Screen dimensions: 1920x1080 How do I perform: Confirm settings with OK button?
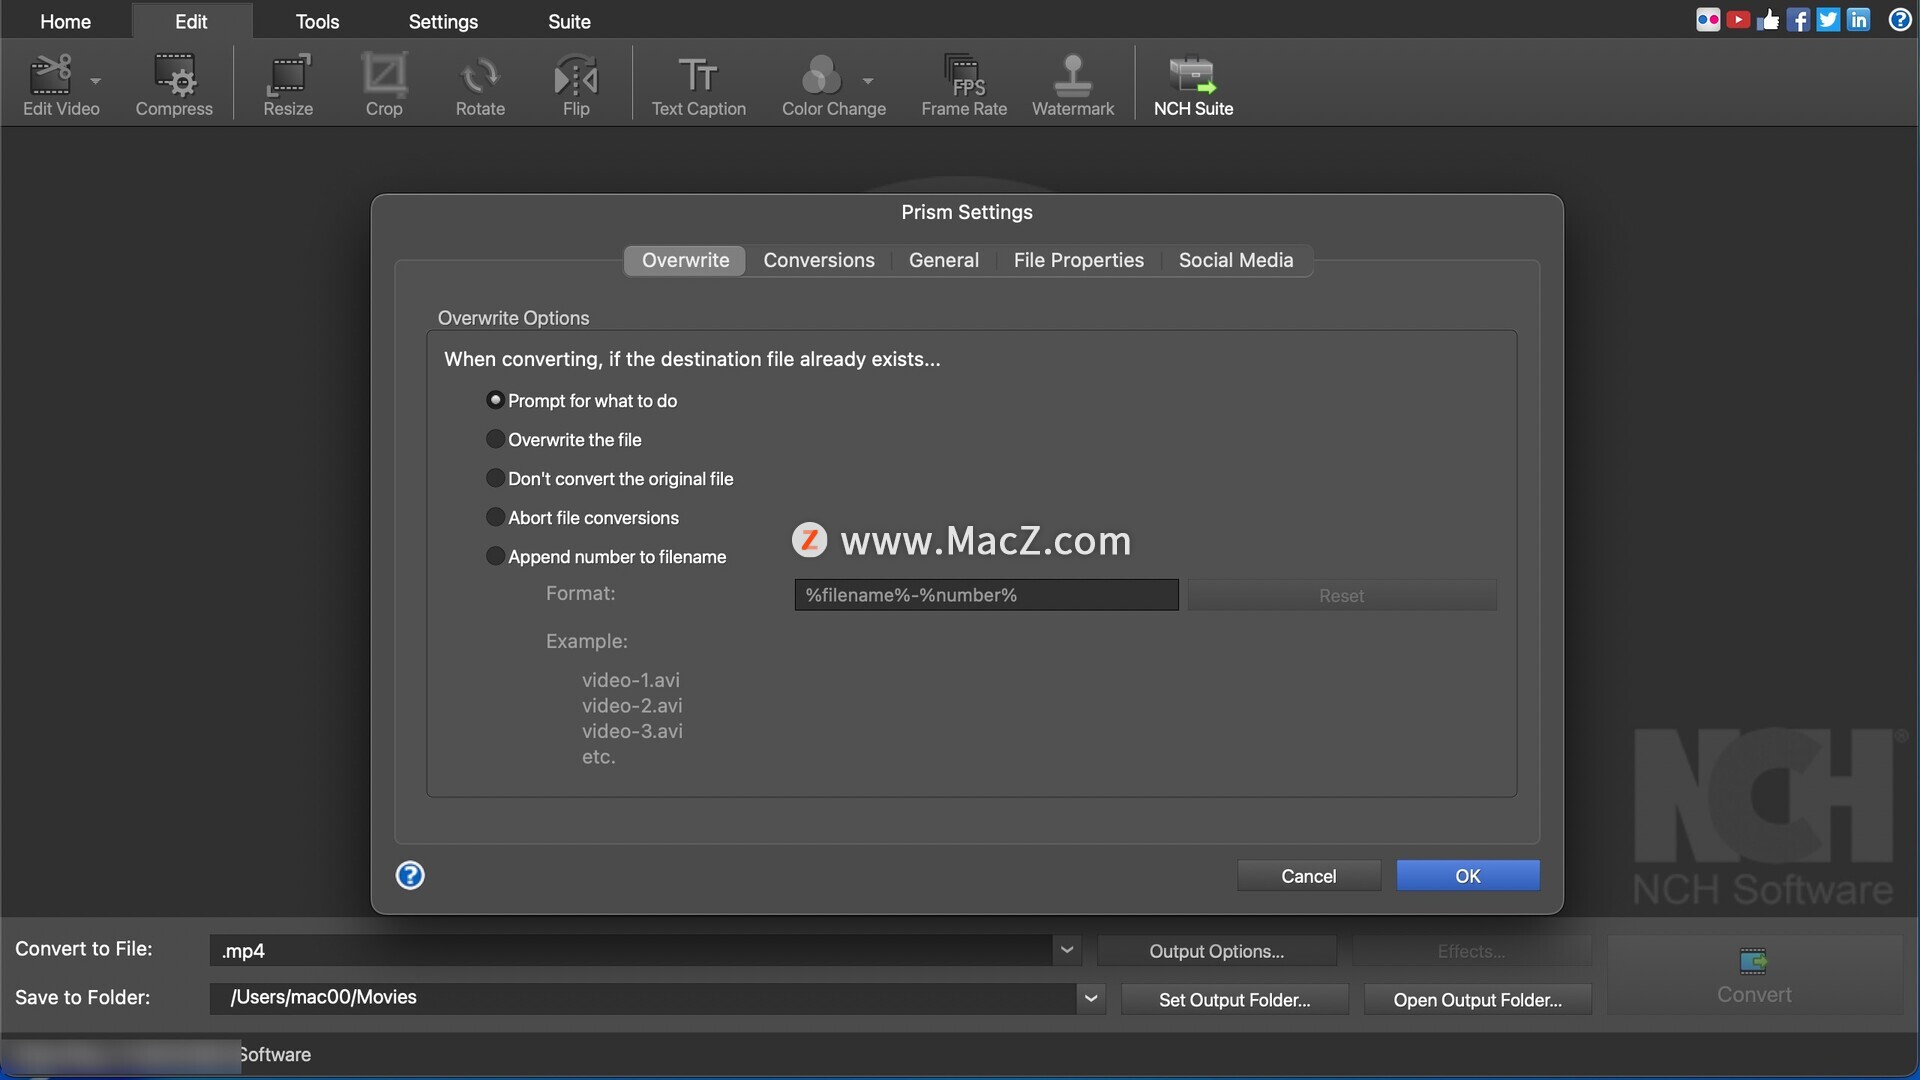(1468, 876)
